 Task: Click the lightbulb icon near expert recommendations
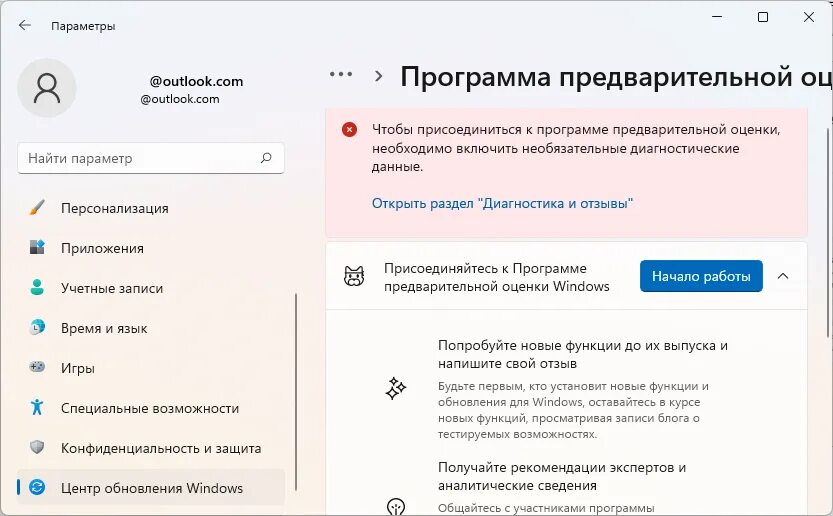tap(396, 506)
